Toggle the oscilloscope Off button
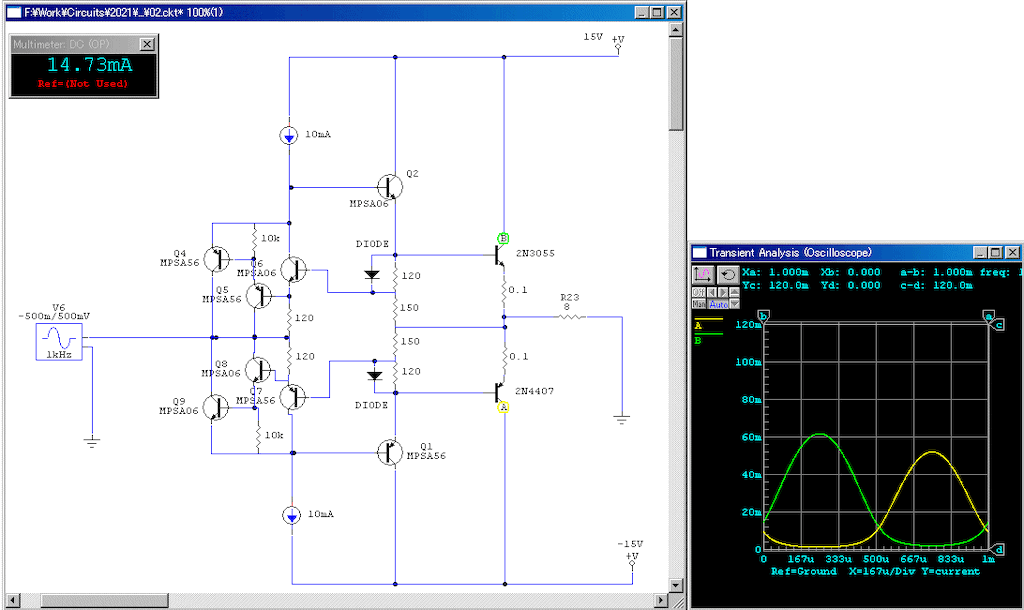1024x610 pixels. click(x=699, y=292)
